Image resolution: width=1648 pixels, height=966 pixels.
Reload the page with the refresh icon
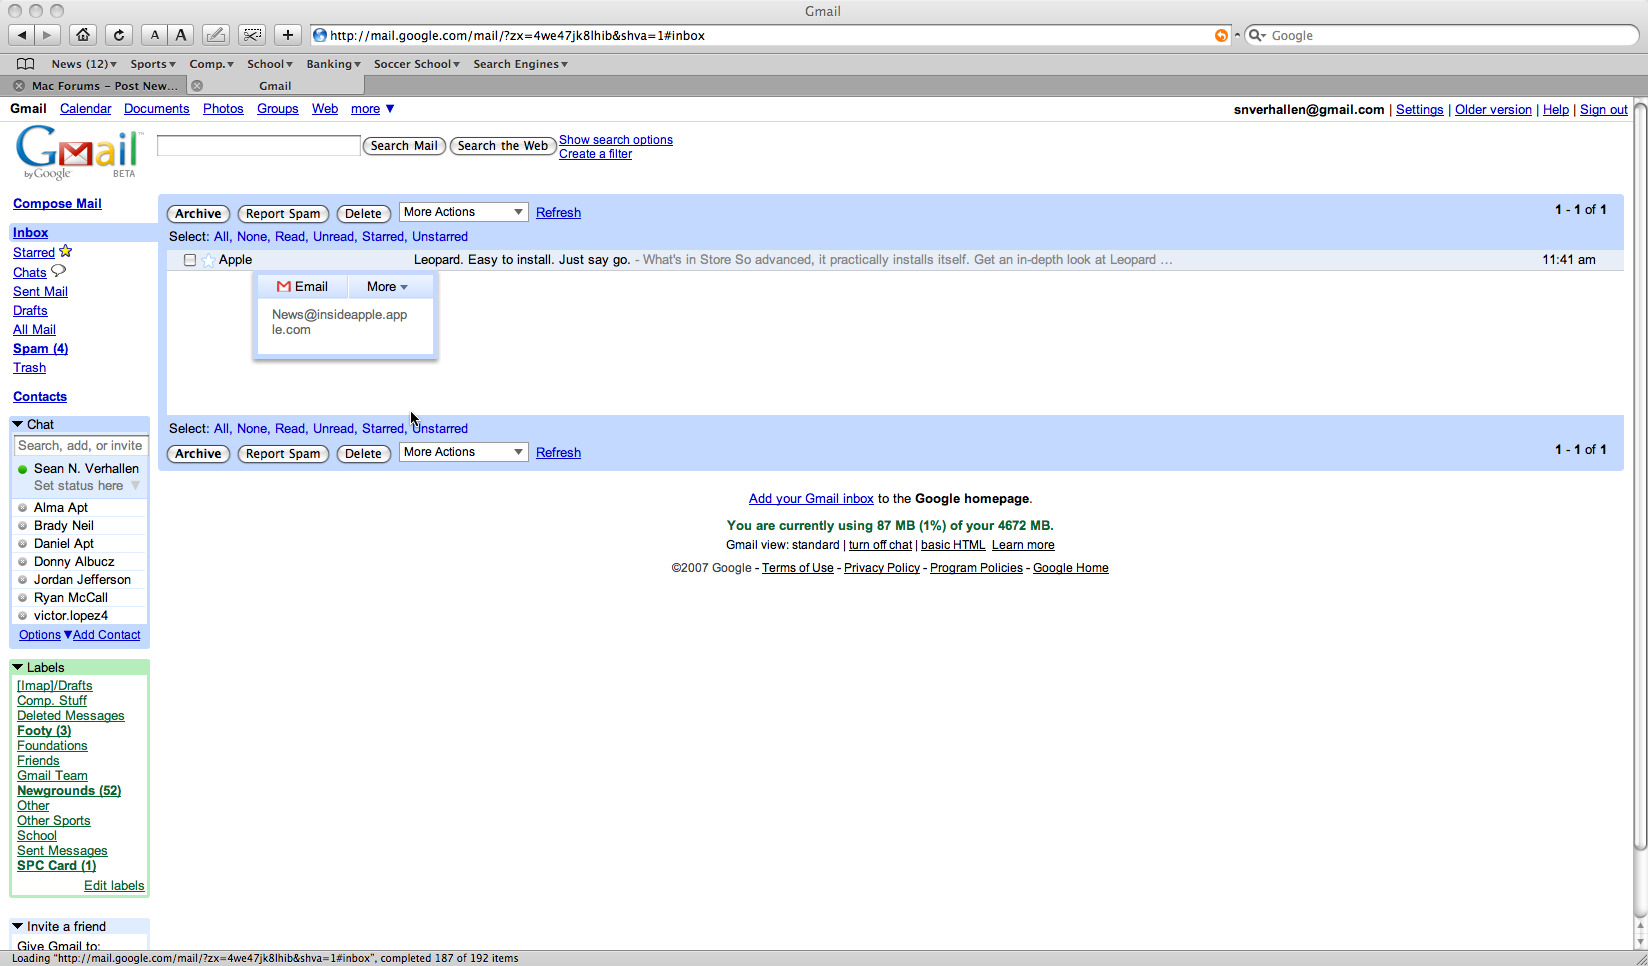118,35
